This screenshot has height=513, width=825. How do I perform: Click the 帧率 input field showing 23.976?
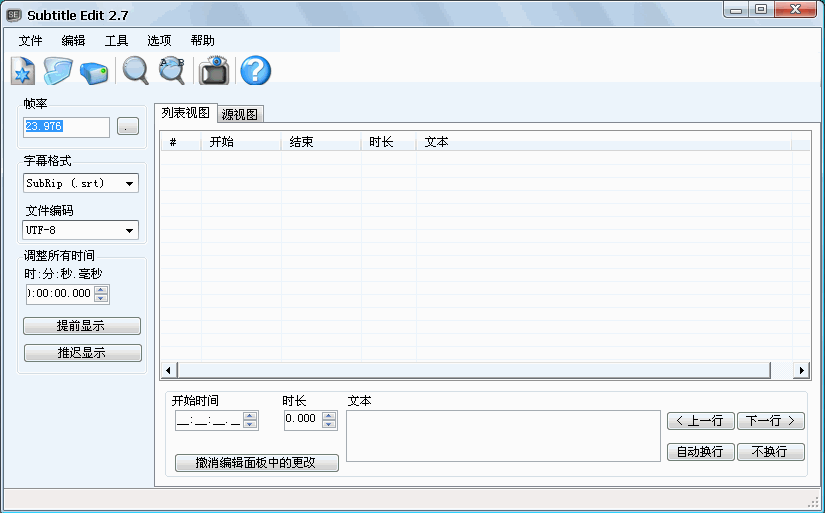tap(66, 127)
